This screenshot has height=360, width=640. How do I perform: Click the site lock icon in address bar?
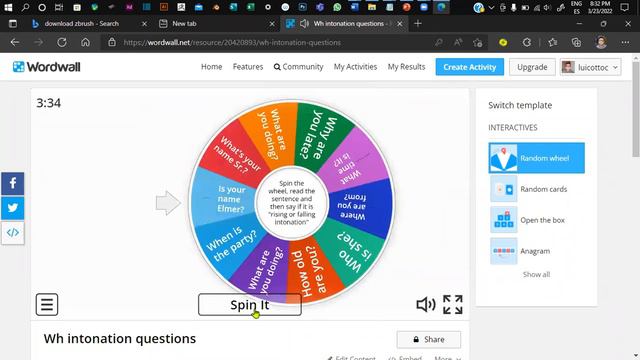tap(112, 42)
